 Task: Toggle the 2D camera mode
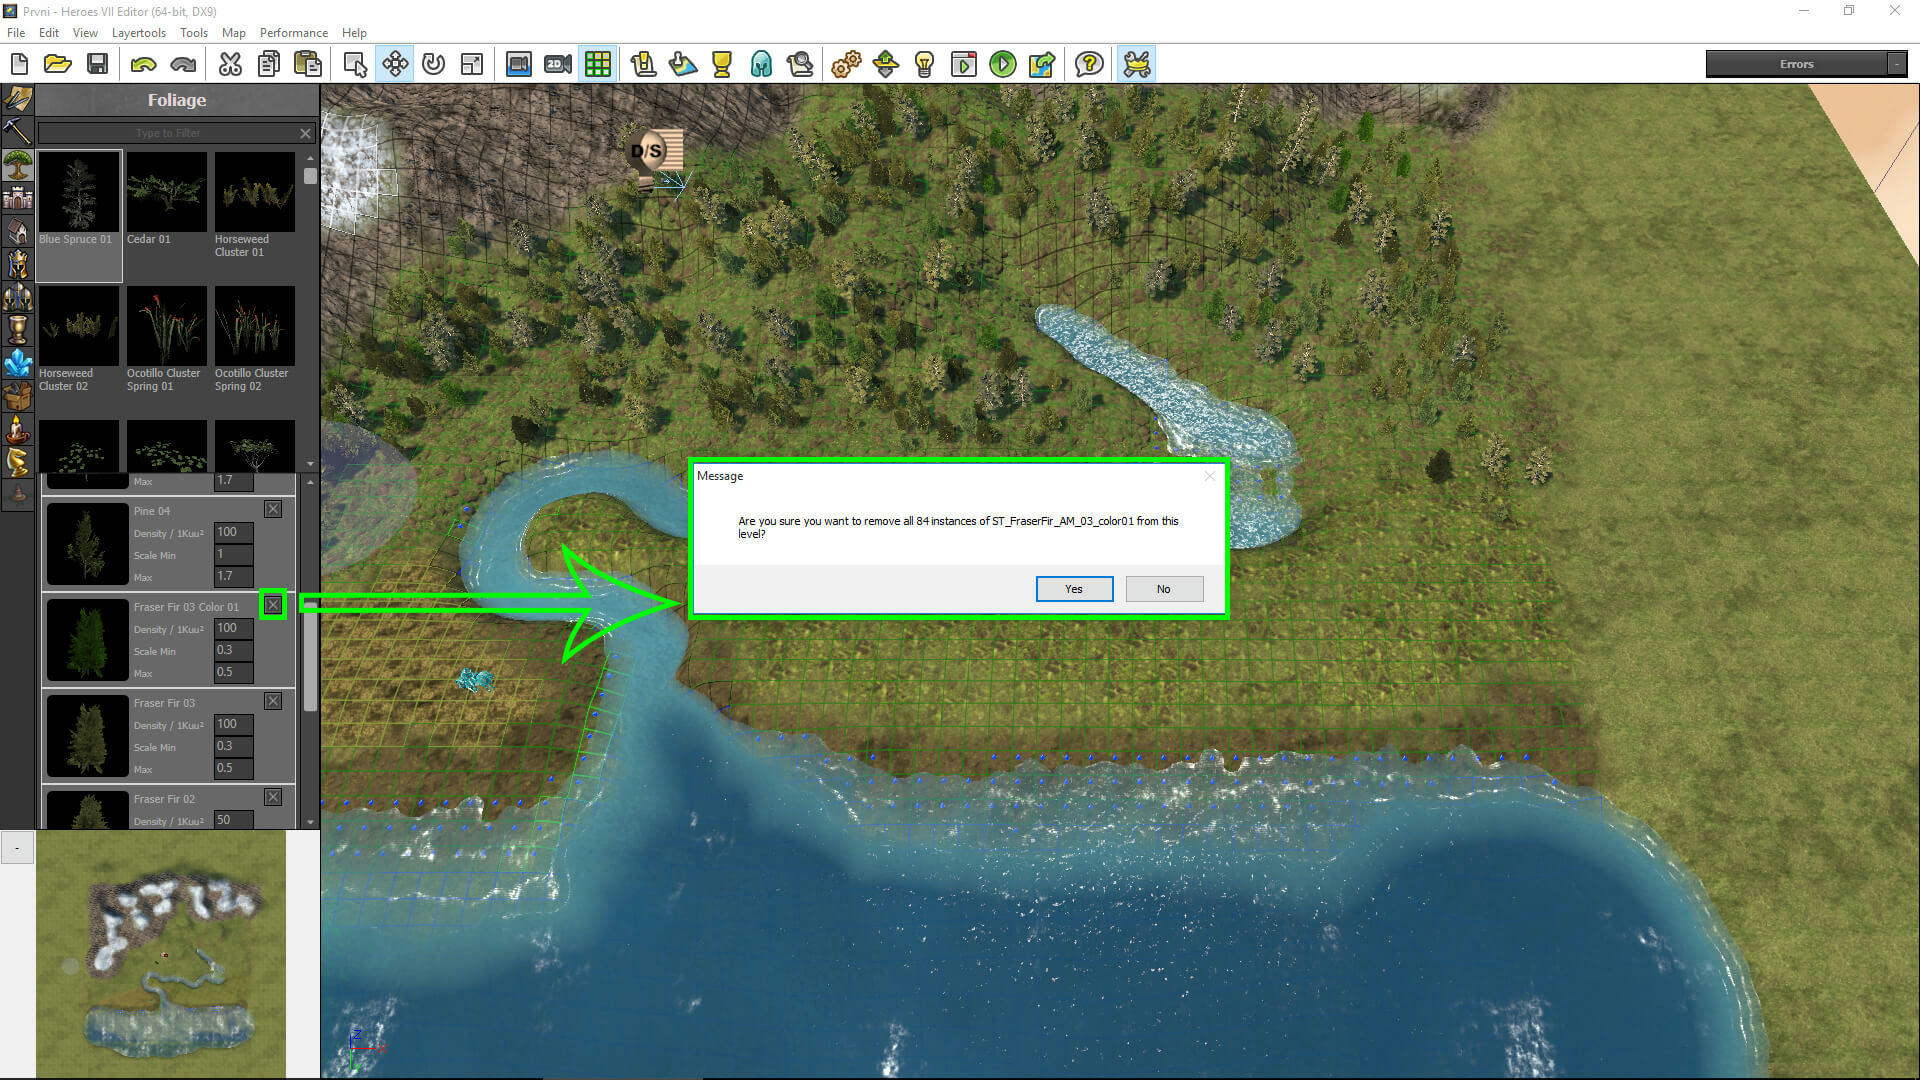[558, 64]
